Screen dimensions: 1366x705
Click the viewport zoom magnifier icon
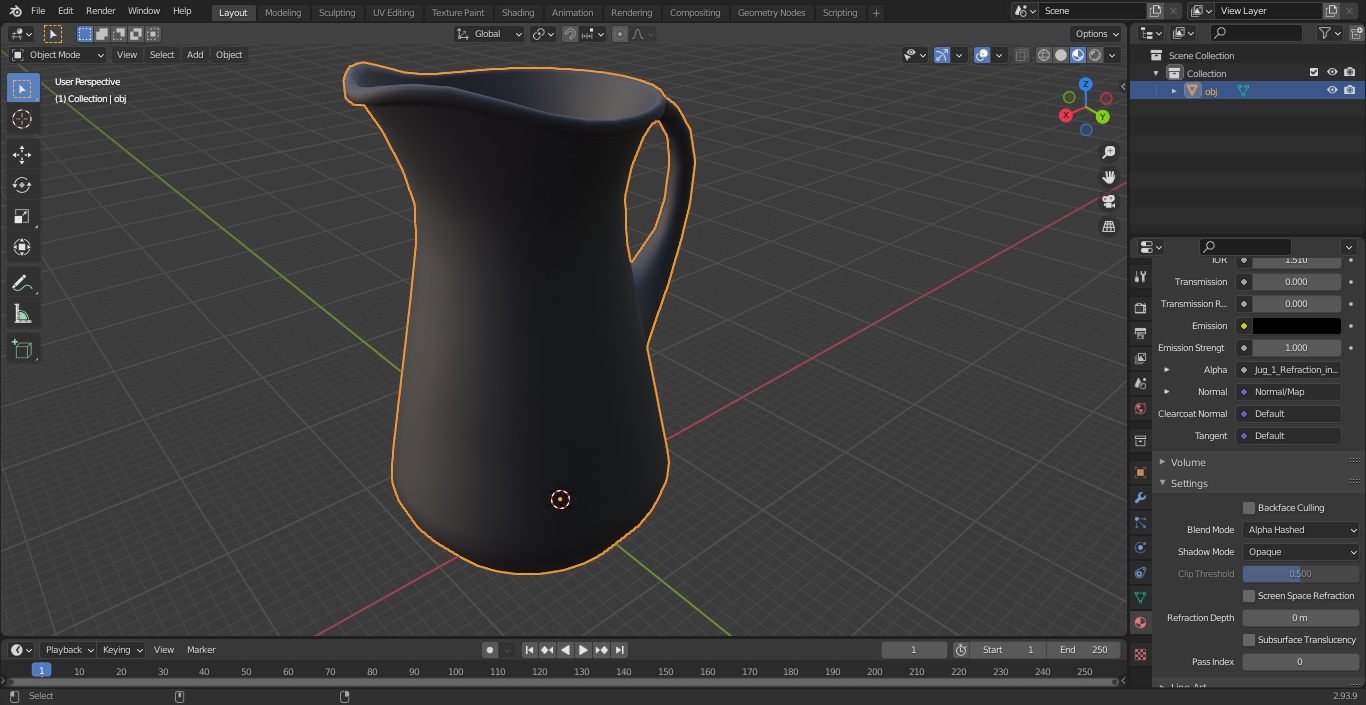(1108, 152)
